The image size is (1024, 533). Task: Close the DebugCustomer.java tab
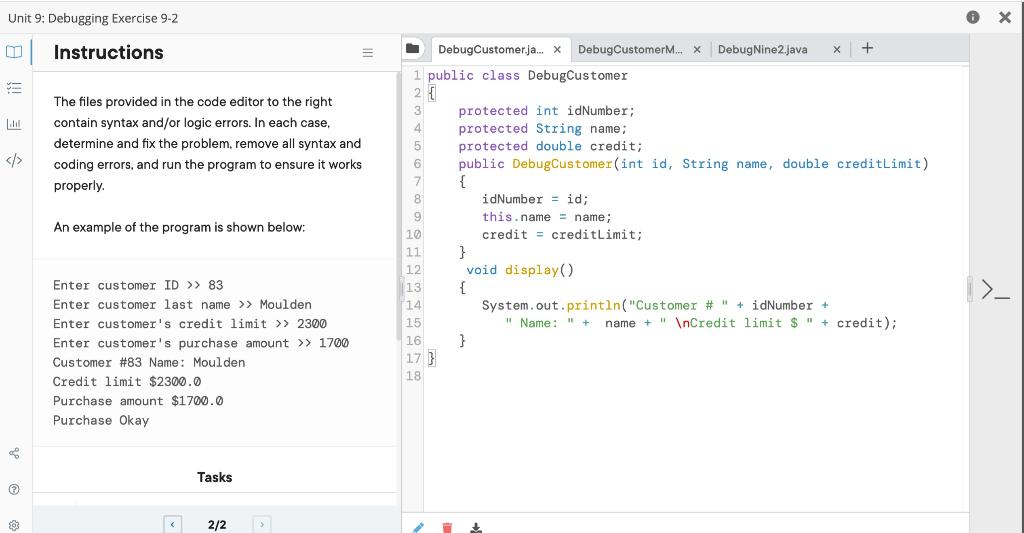[x=557, y=50]
